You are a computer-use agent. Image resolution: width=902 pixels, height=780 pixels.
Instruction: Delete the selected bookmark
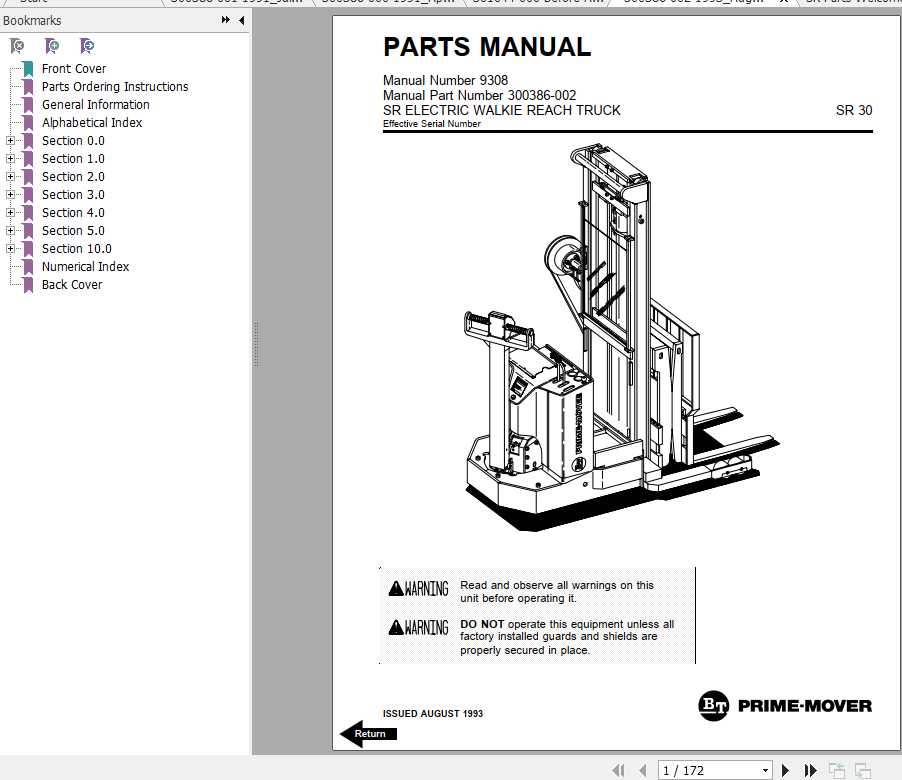coord(17,46)
